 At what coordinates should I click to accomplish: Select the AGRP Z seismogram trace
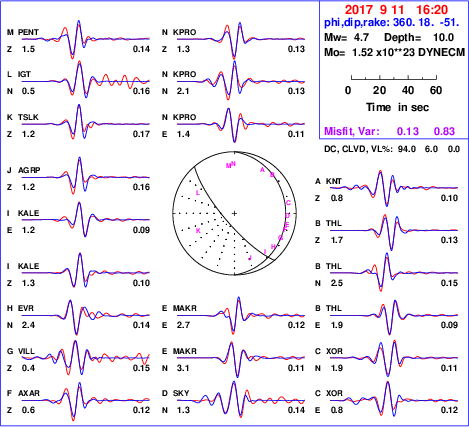(x=86, y=176)
